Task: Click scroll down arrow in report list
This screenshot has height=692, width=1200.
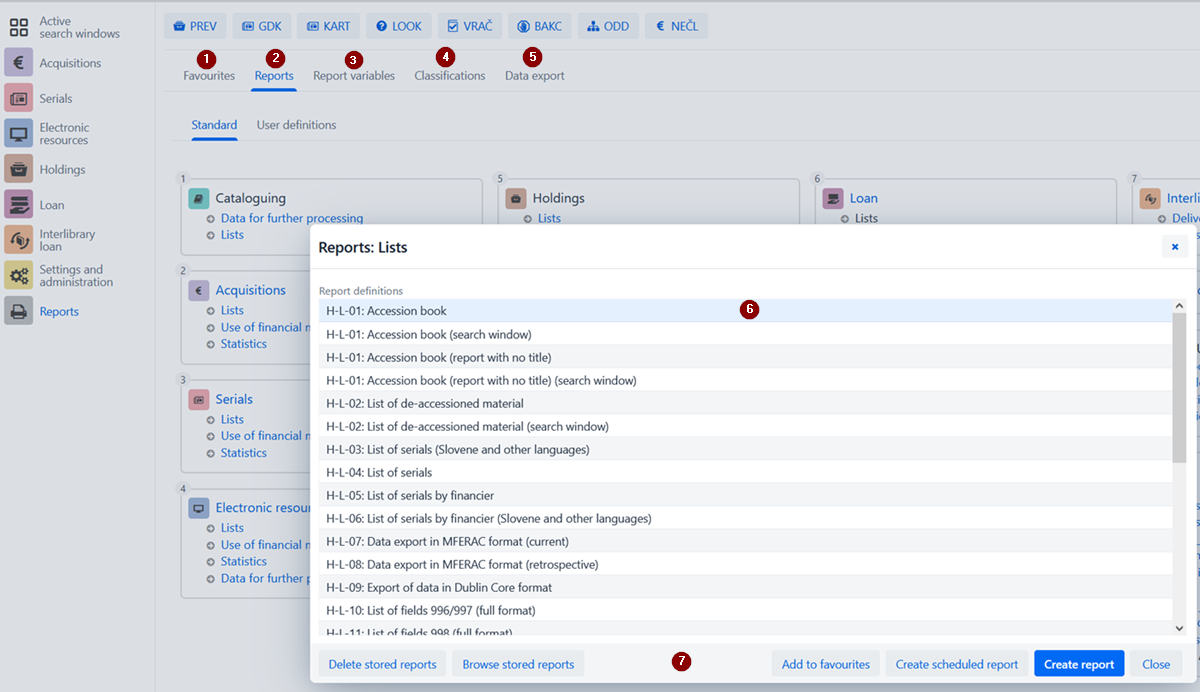Action: point(1179,628)
